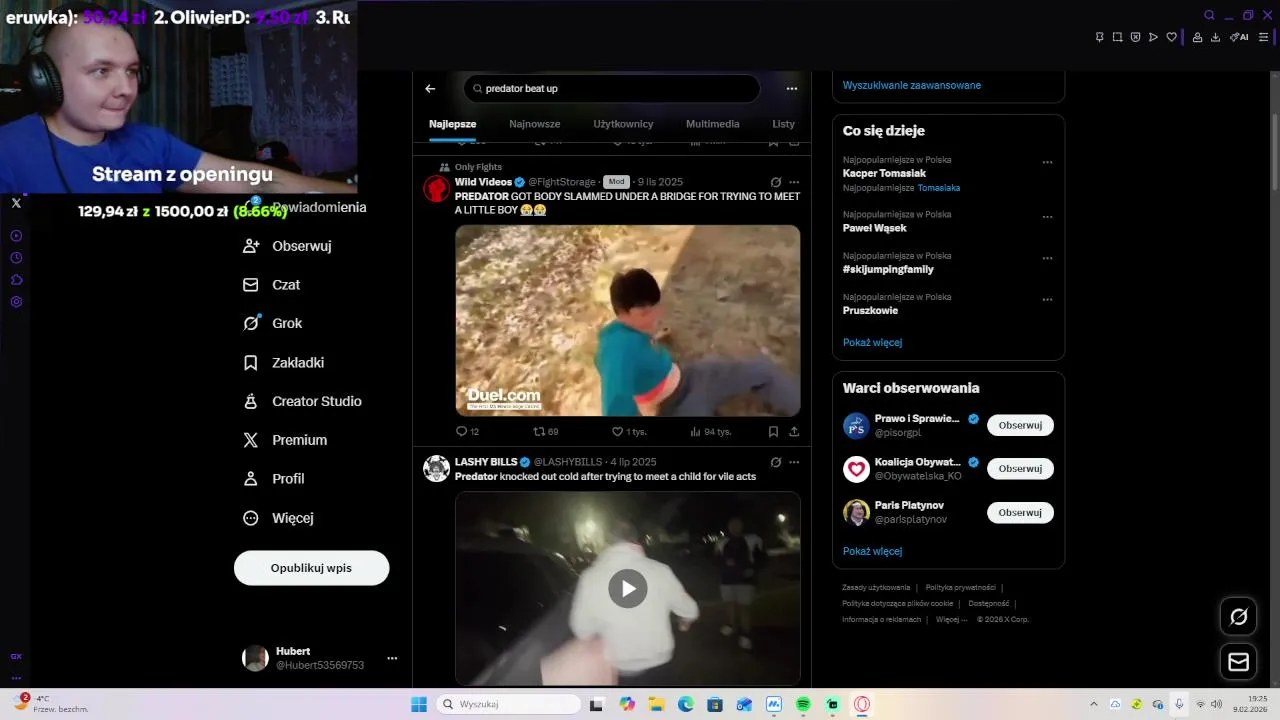Open browser downloads icon
This screenshot has width=1280, height=720.
click(x=1215, y=37)
